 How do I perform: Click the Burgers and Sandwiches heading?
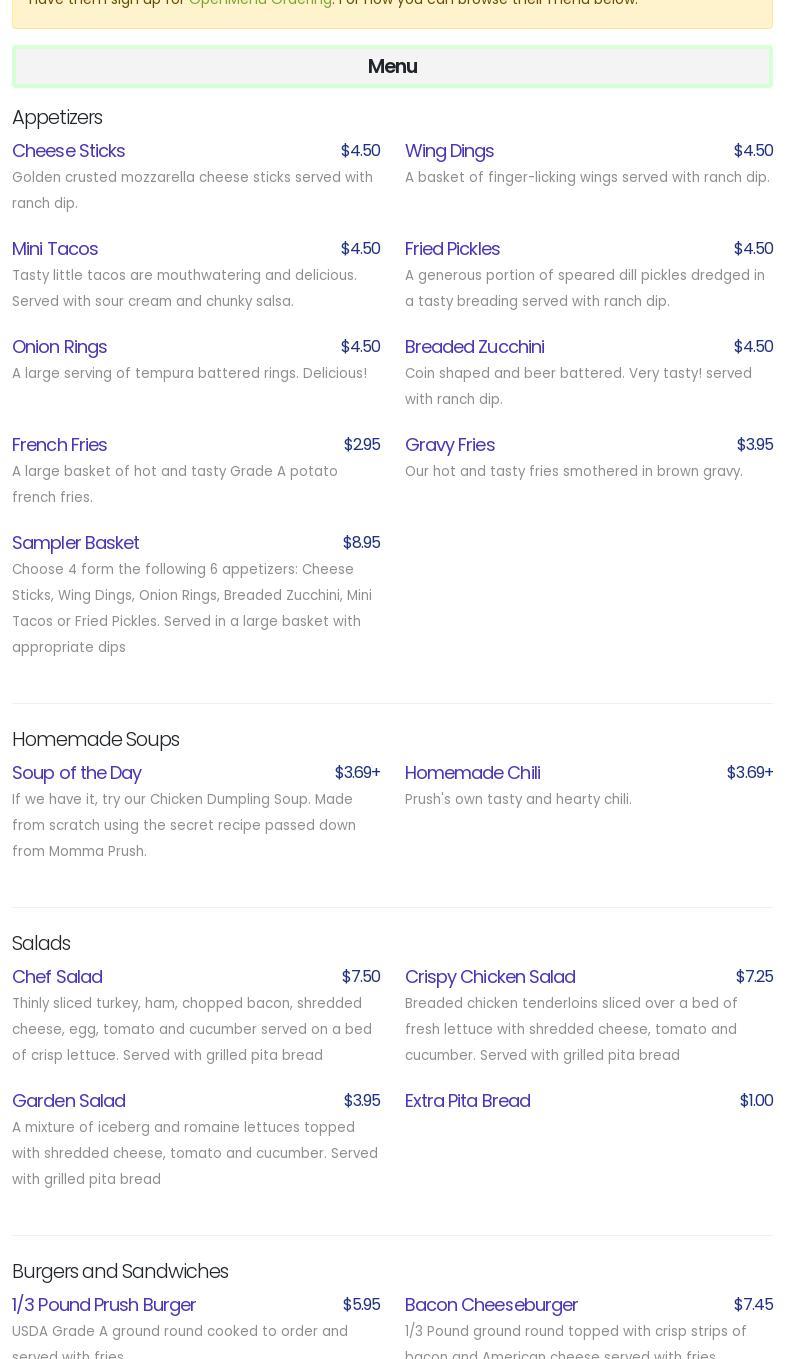[120, 1271]
